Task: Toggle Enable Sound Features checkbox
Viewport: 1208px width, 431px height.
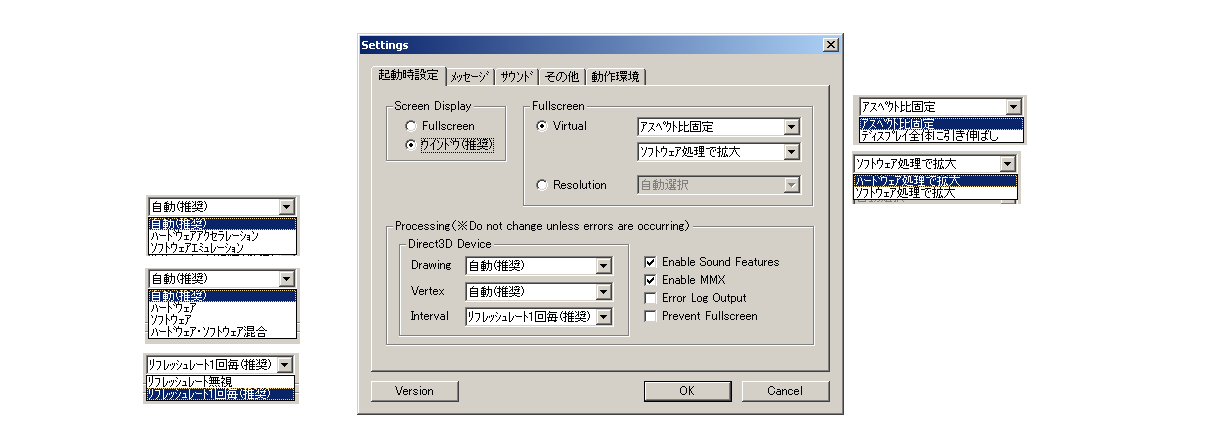Action: [651, 262]
